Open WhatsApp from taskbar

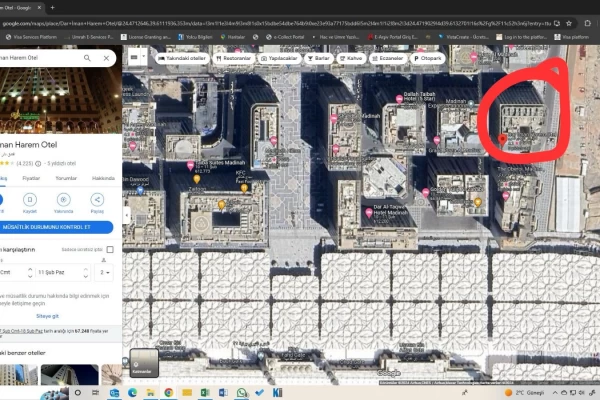(x=241, y=393)
